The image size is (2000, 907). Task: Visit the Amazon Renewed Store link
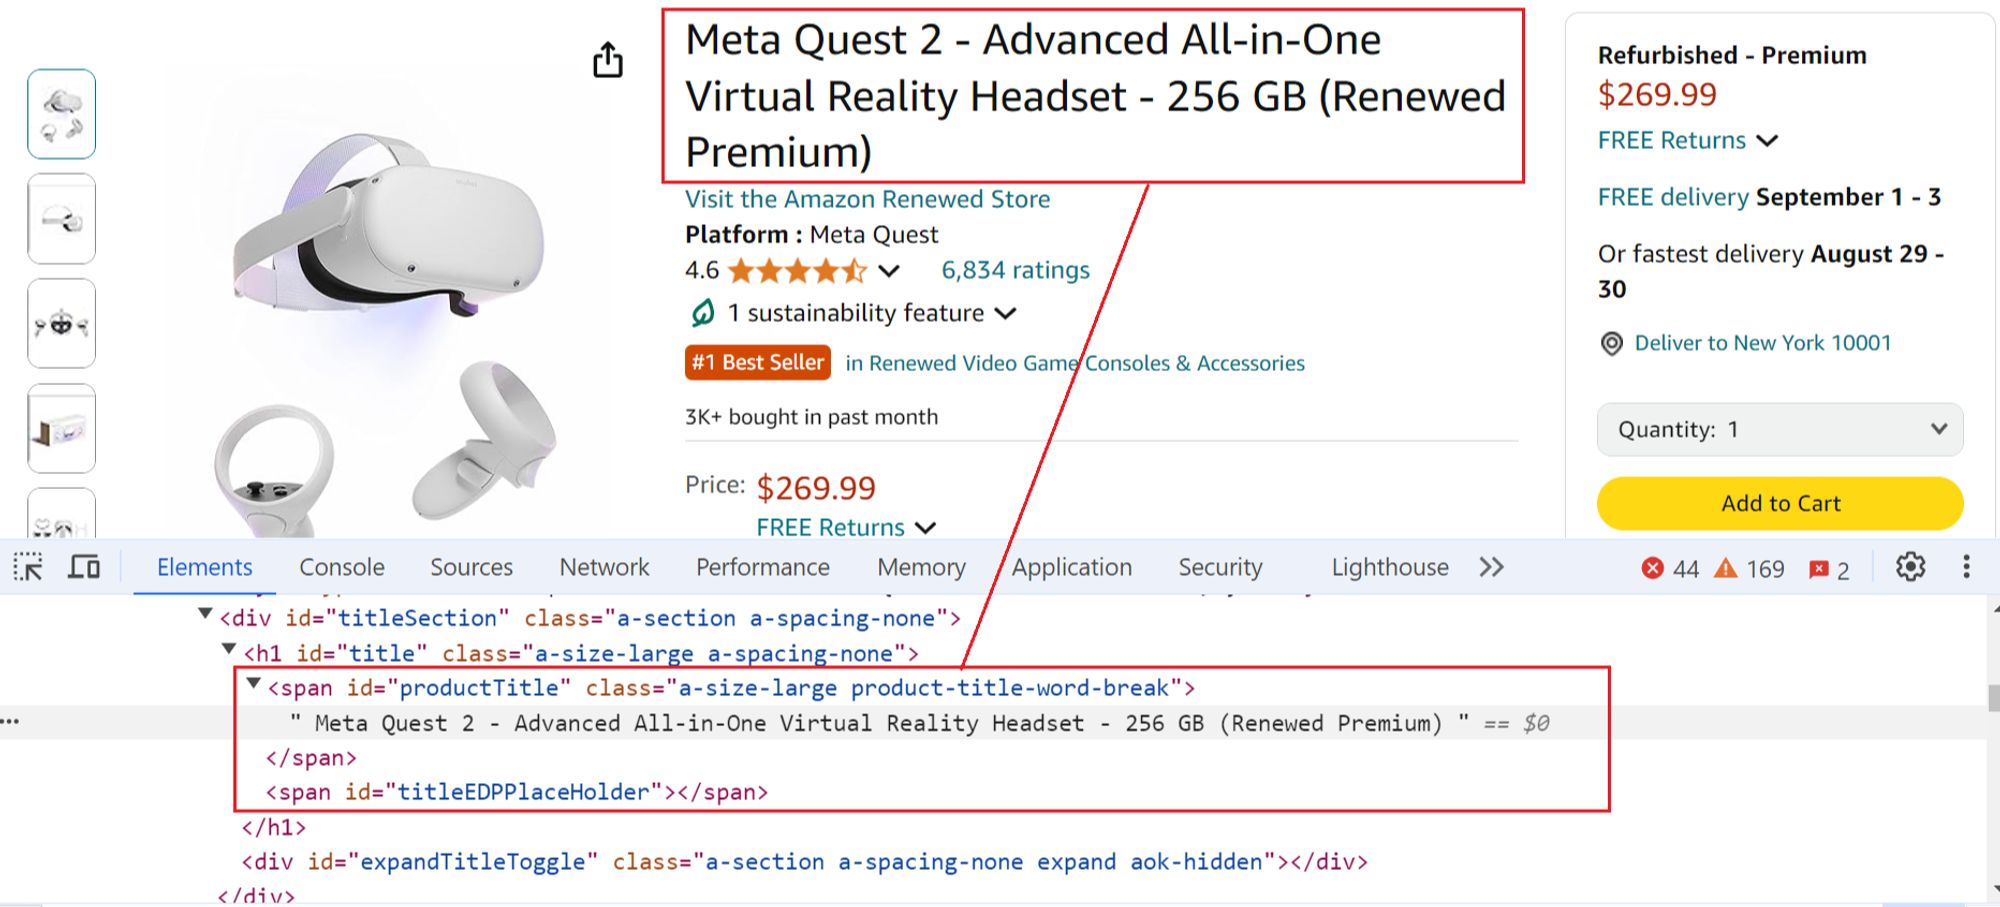(x=866, y=199)
